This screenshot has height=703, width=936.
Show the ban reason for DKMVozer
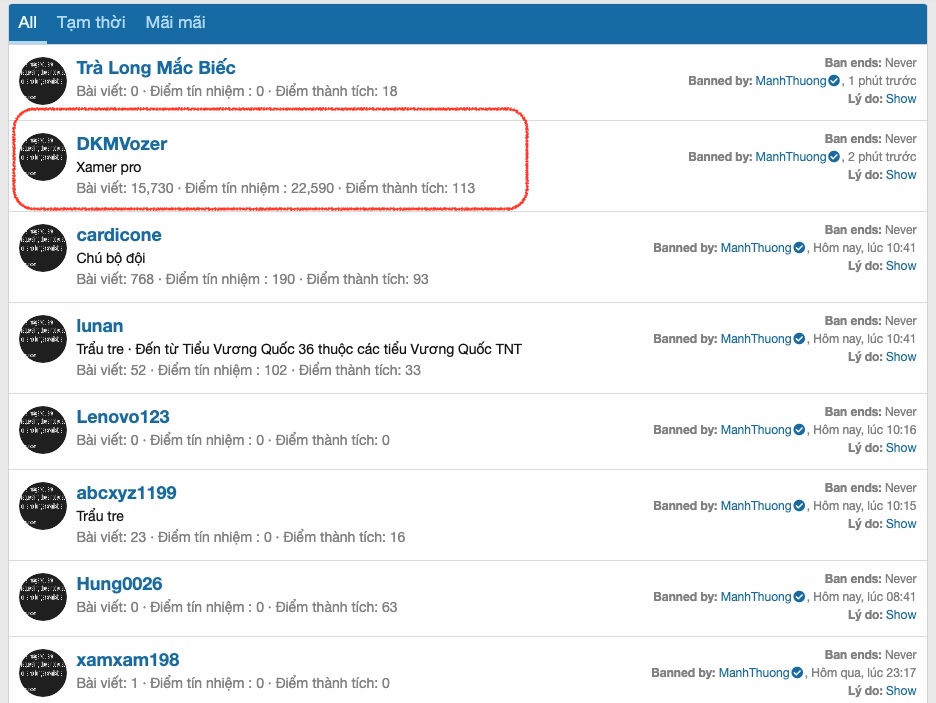click(x=901, y=174)
